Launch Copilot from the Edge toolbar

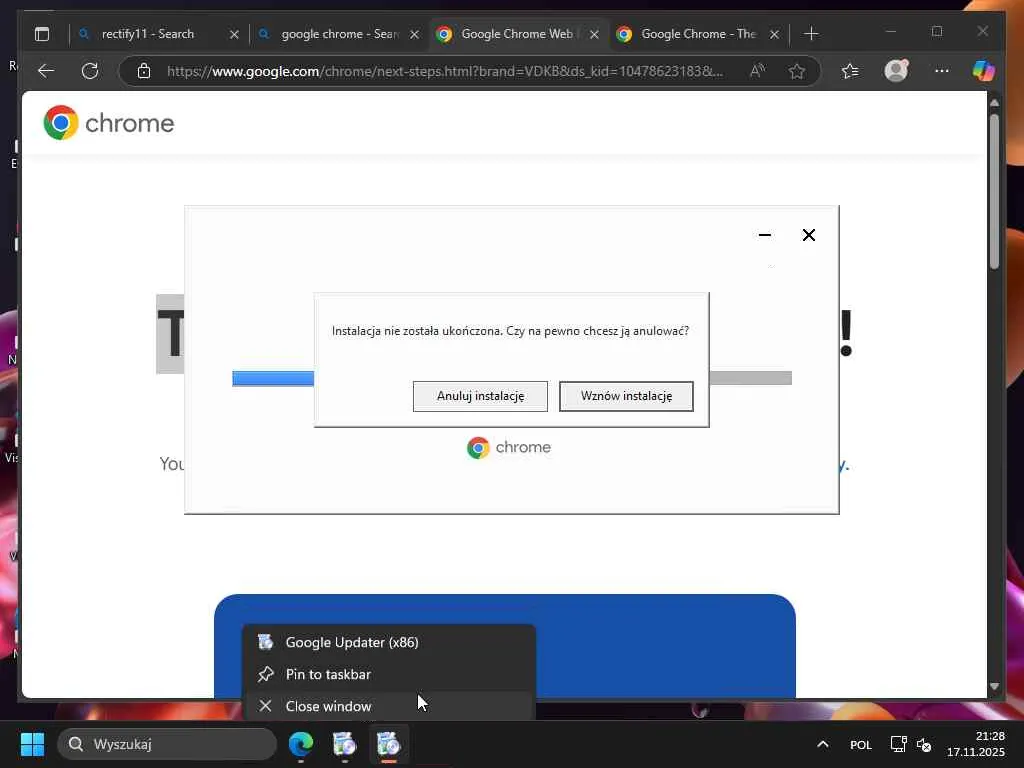coord(984,71)
